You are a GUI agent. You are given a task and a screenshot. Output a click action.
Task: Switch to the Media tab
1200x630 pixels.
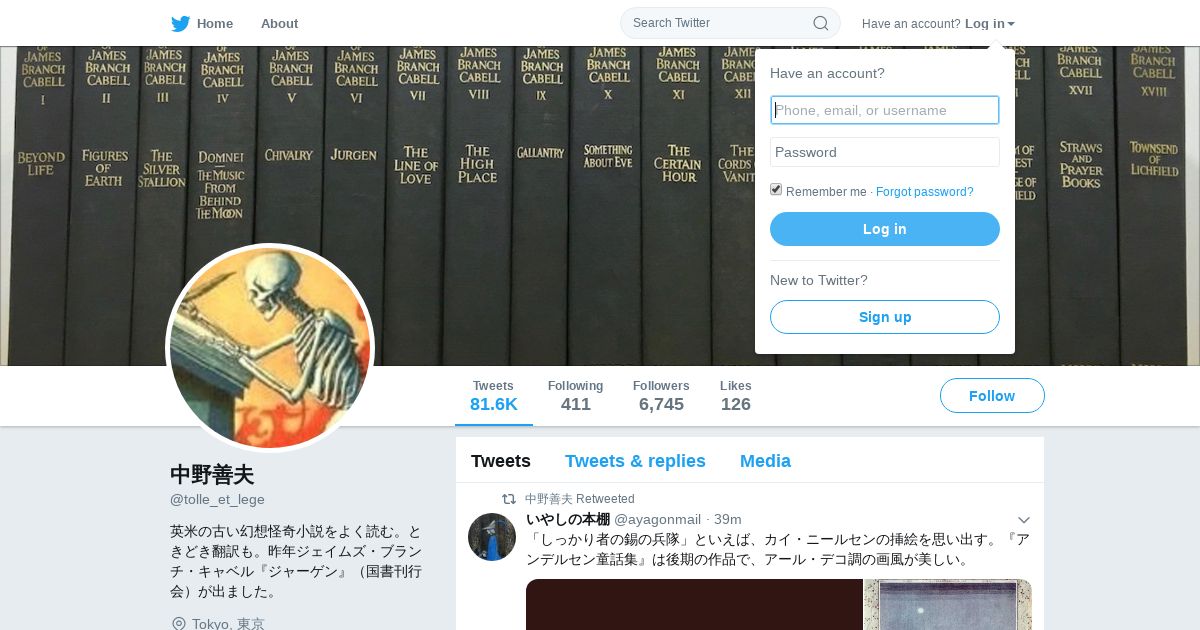[x=765, y=461]
